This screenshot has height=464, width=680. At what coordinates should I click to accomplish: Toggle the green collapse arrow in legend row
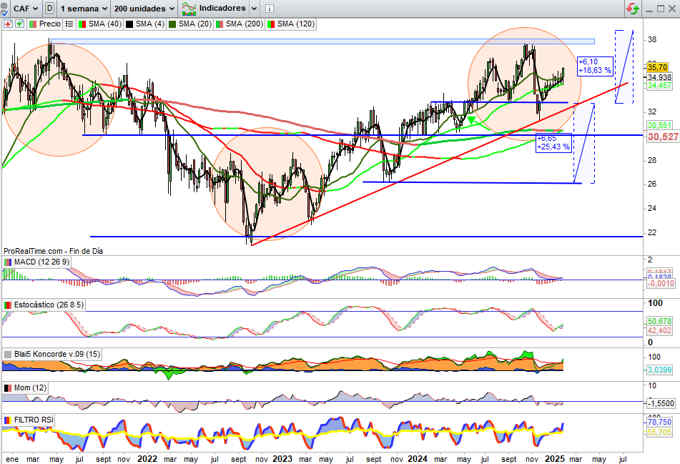coord(17,22)
